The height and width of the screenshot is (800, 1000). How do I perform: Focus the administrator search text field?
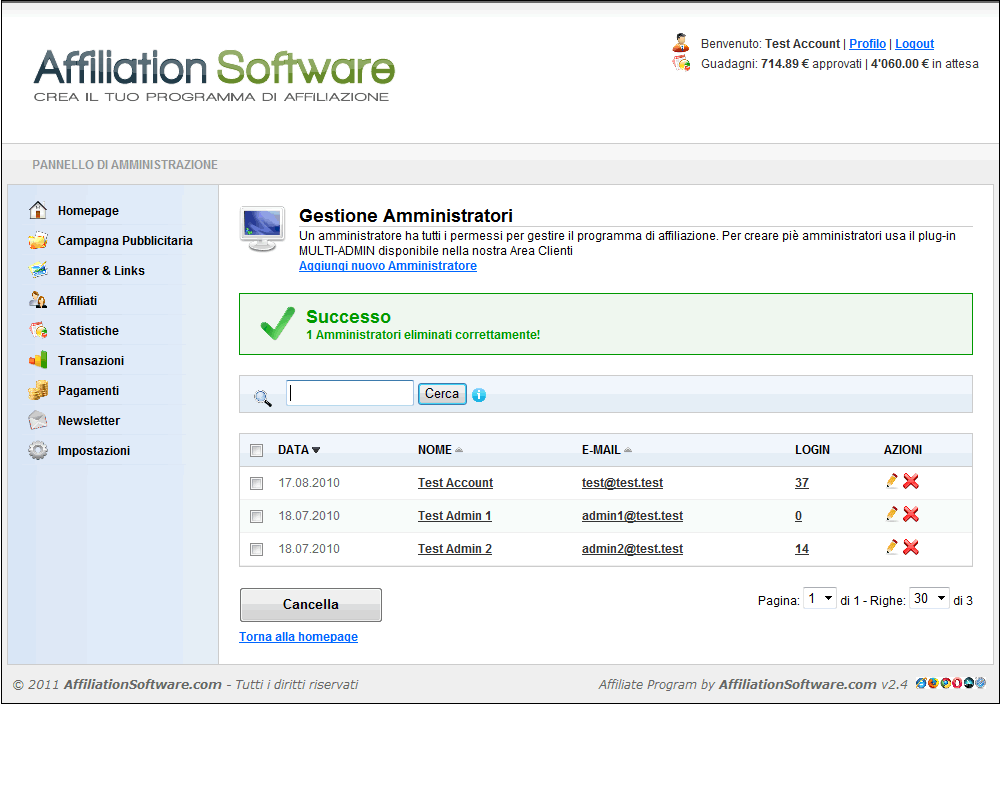click(349, 393)
